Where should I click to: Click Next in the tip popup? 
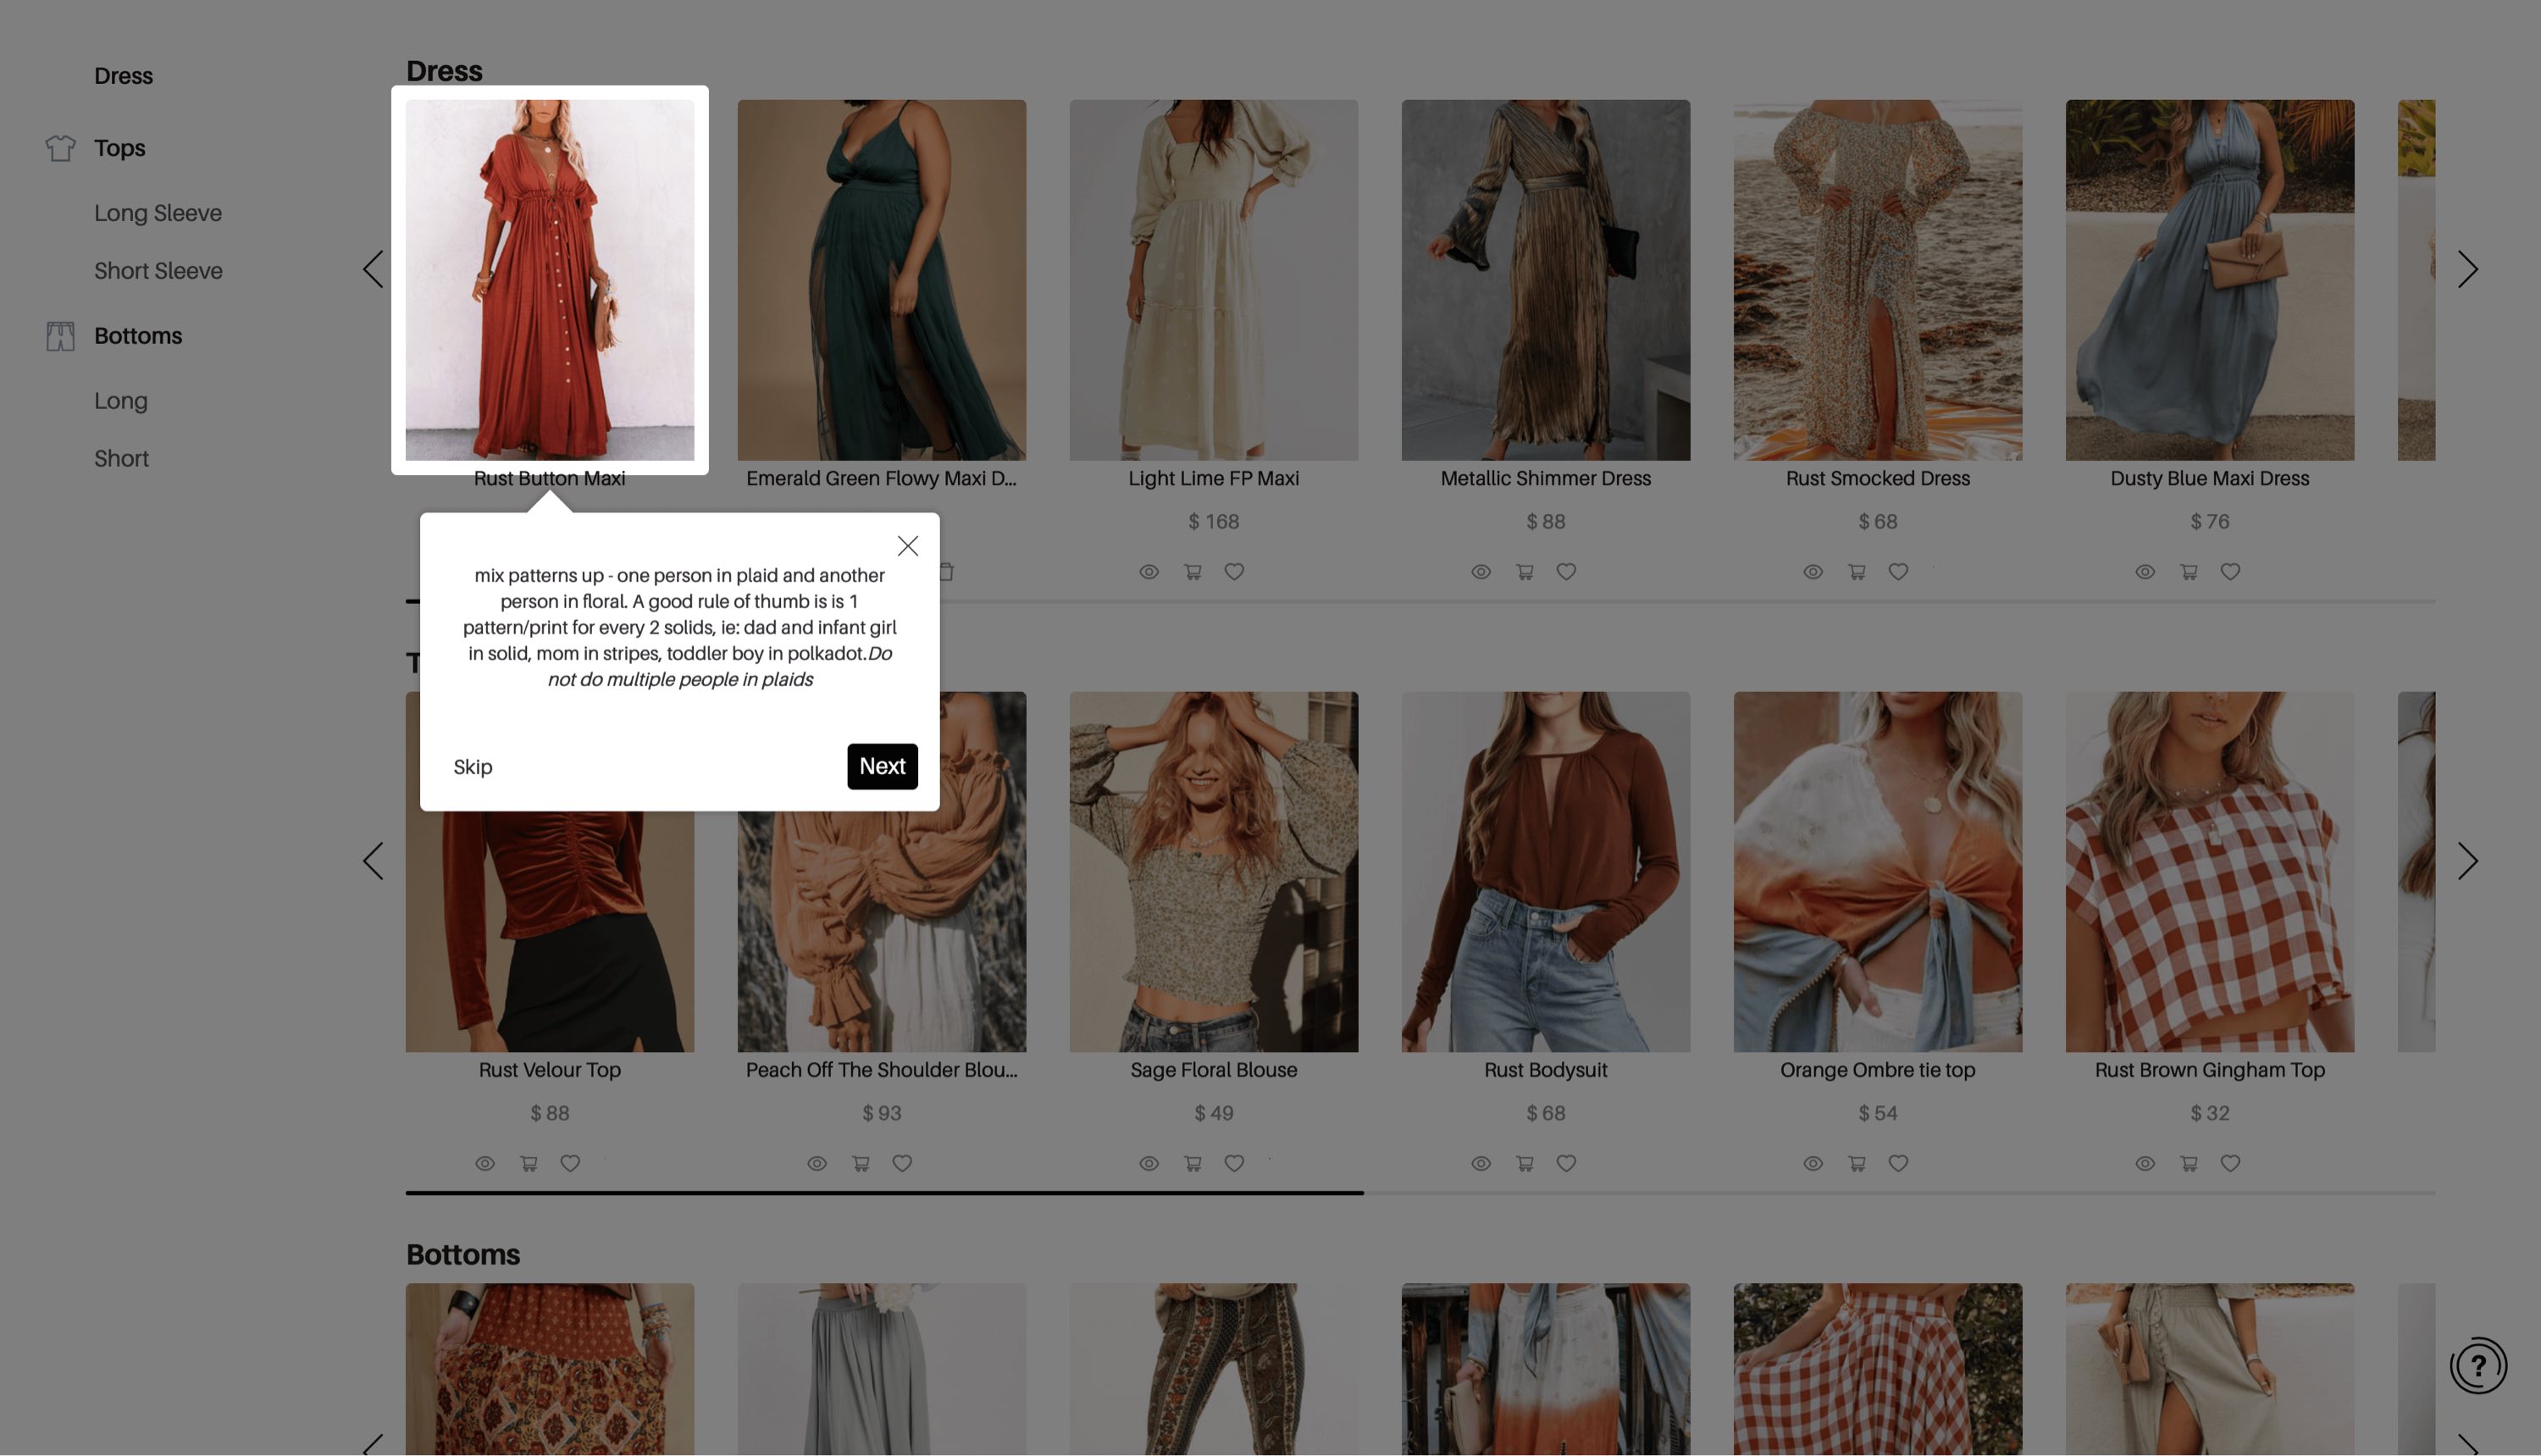tap(882, 766)
